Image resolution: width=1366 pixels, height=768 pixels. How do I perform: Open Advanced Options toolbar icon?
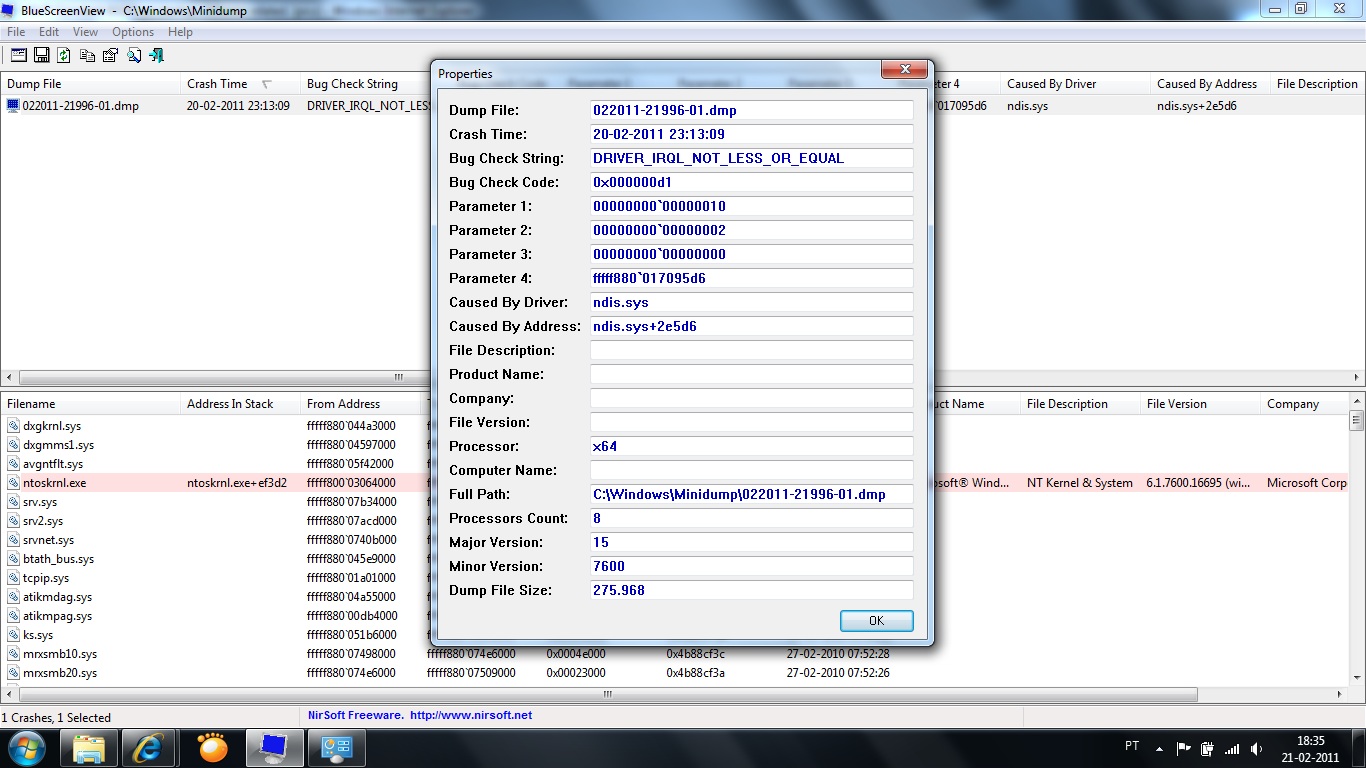19,56
